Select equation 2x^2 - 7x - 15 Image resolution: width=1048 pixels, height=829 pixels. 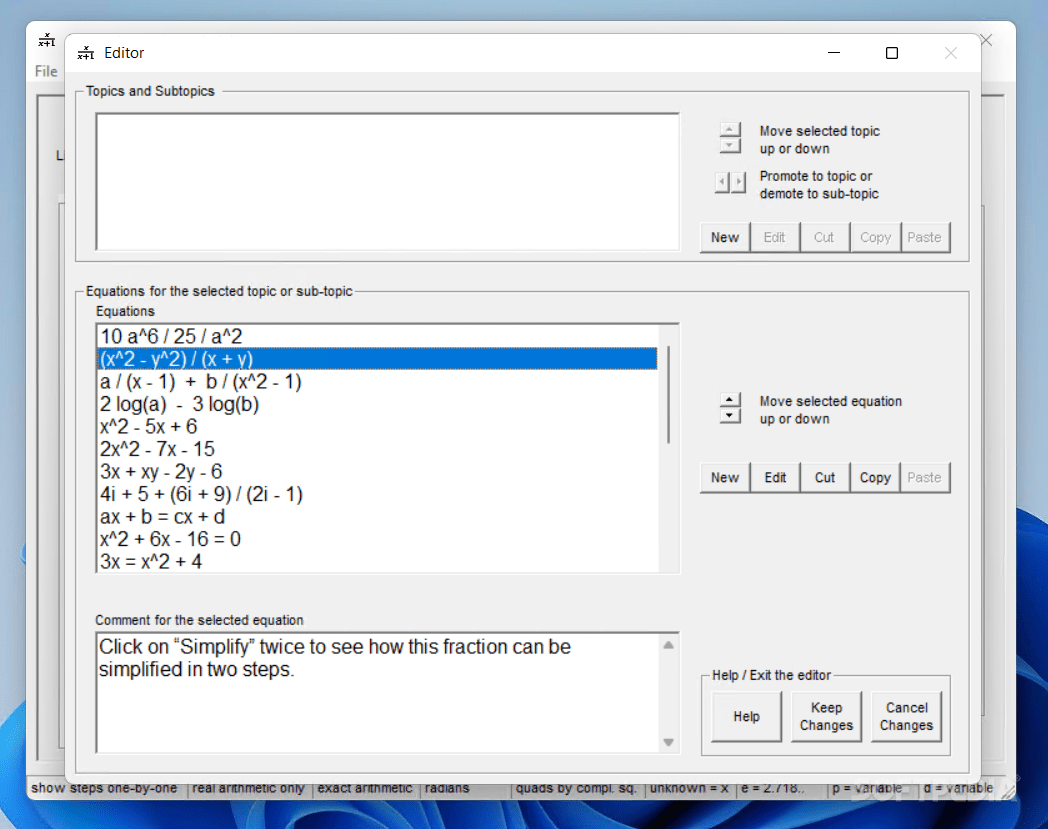point(377,449)
